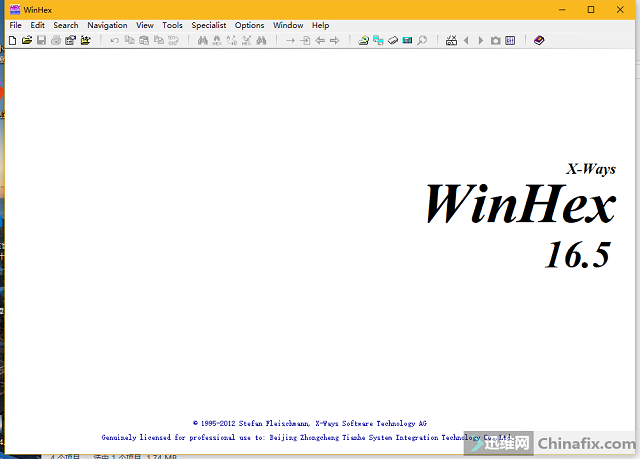Click the Go To Sector arrow-into-box icon
Screen dimensions: 640x459
(305, 40)
